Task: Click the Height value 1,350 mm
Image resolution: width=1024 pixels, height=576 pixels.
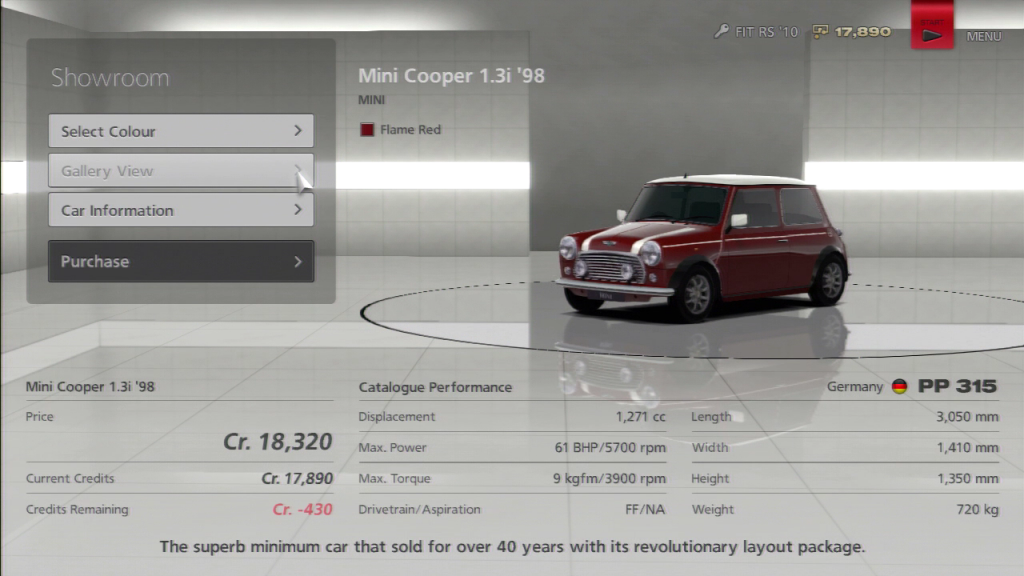Action: coord(968,479)
